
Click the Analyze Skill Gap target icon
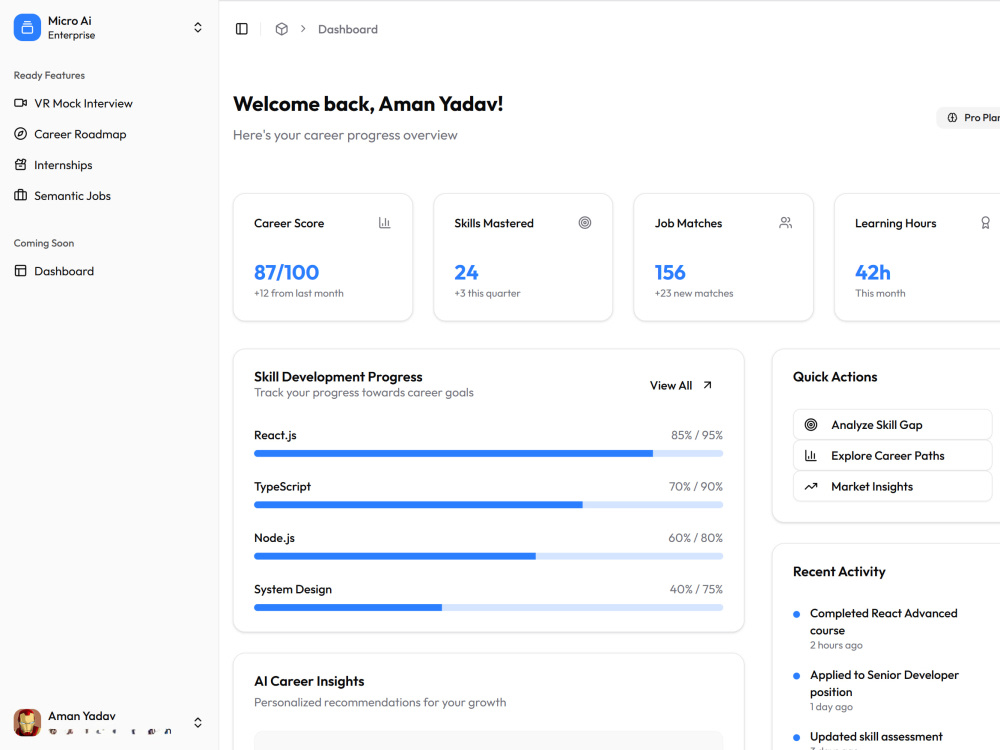[811, 424]
